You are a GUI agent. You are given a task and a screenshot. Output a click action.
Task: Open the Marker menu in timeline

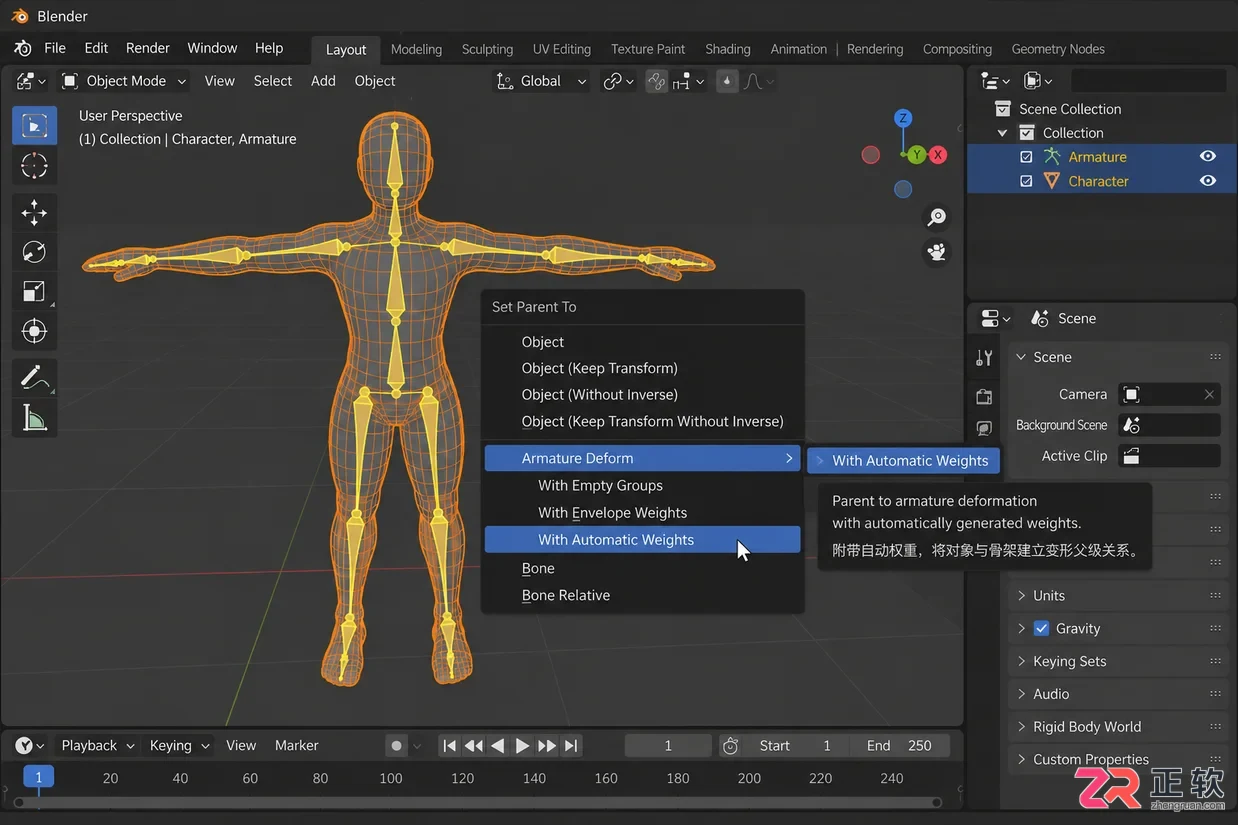click(296, 746)
